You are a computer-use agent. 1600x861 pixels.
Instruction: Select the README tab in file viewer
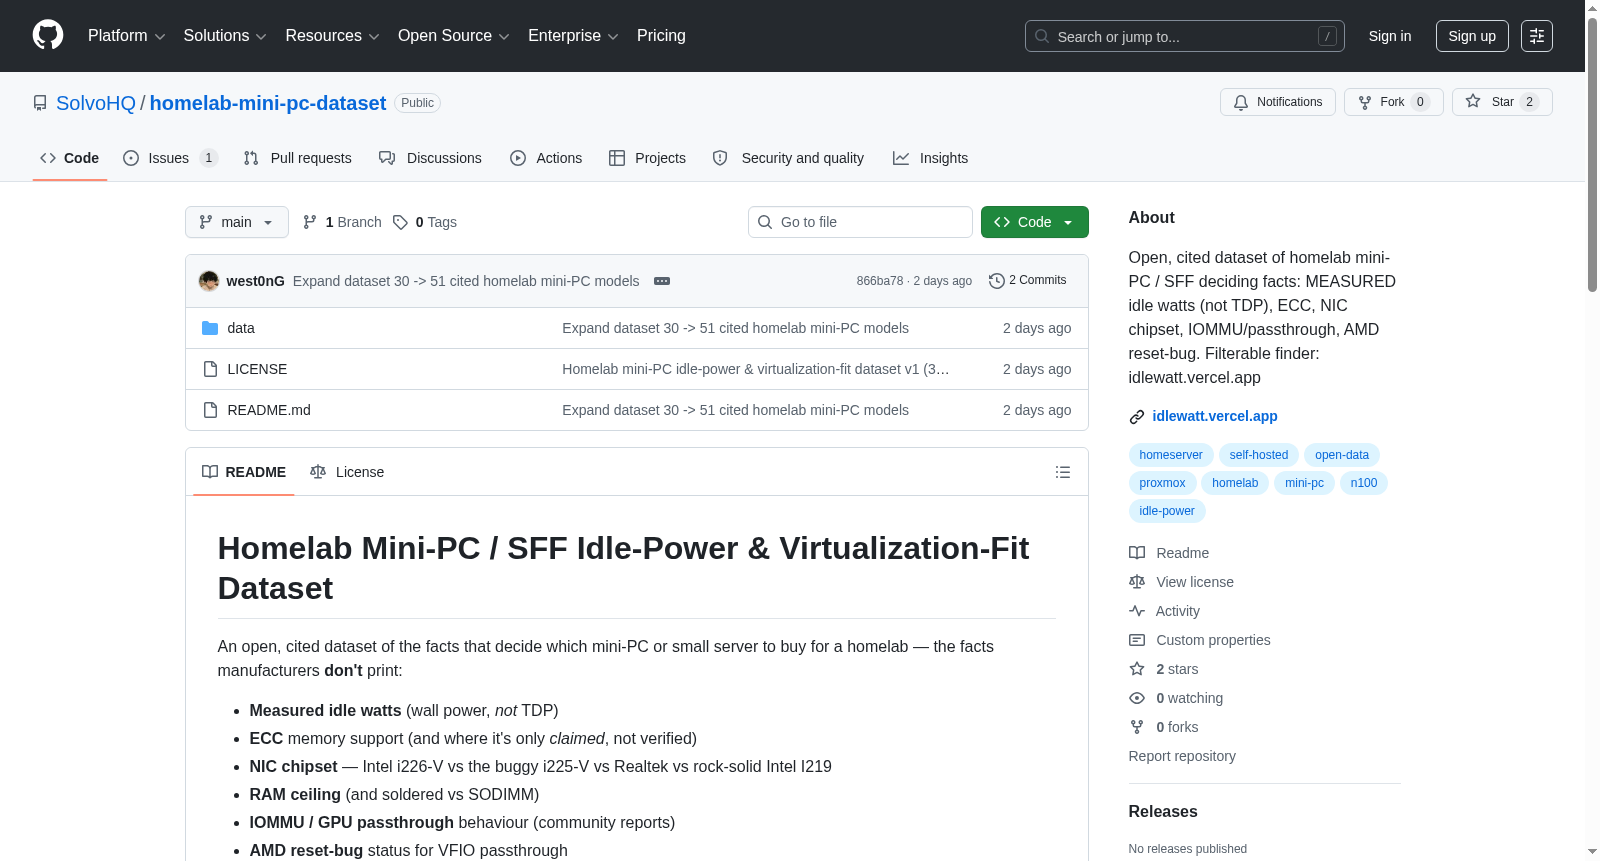tap(244, 472)
